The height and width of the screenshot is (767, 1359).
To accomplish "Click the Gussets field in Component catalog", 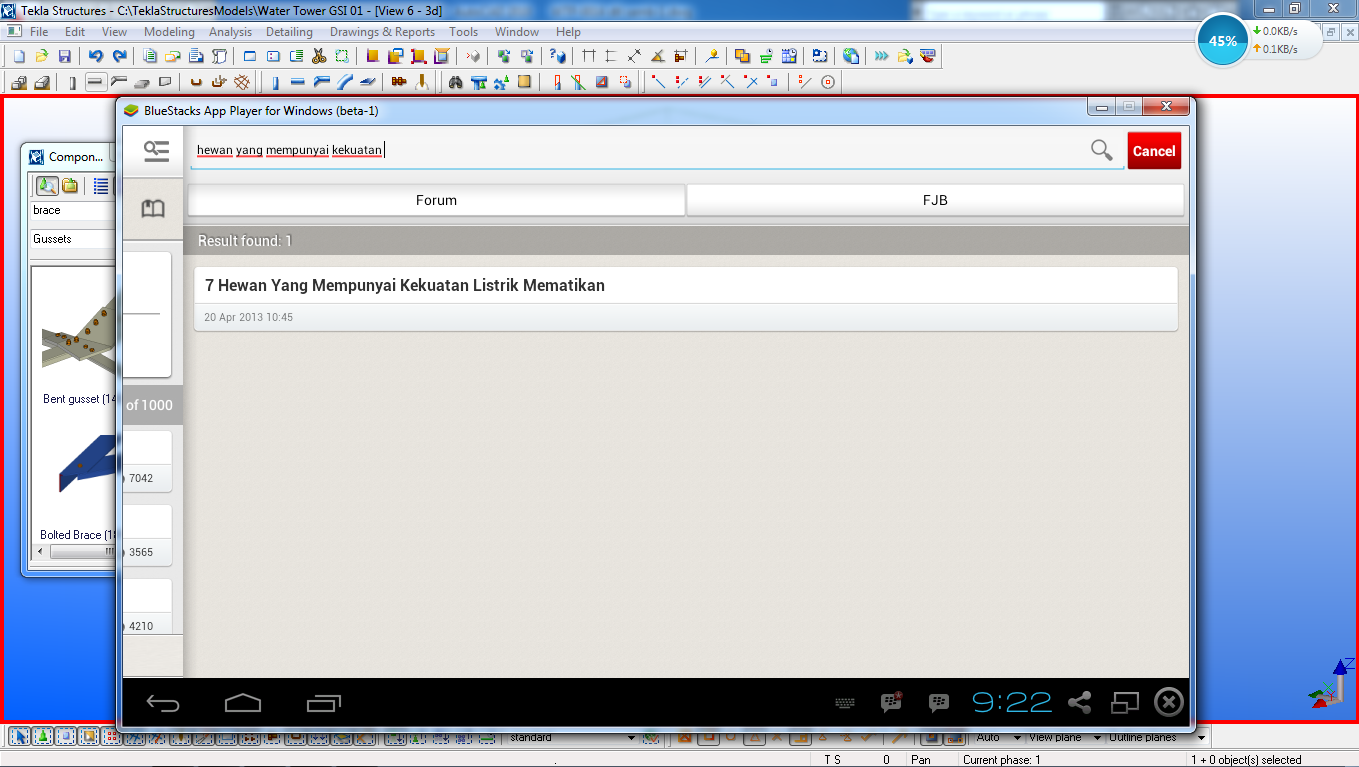I will tap(73, 239).
